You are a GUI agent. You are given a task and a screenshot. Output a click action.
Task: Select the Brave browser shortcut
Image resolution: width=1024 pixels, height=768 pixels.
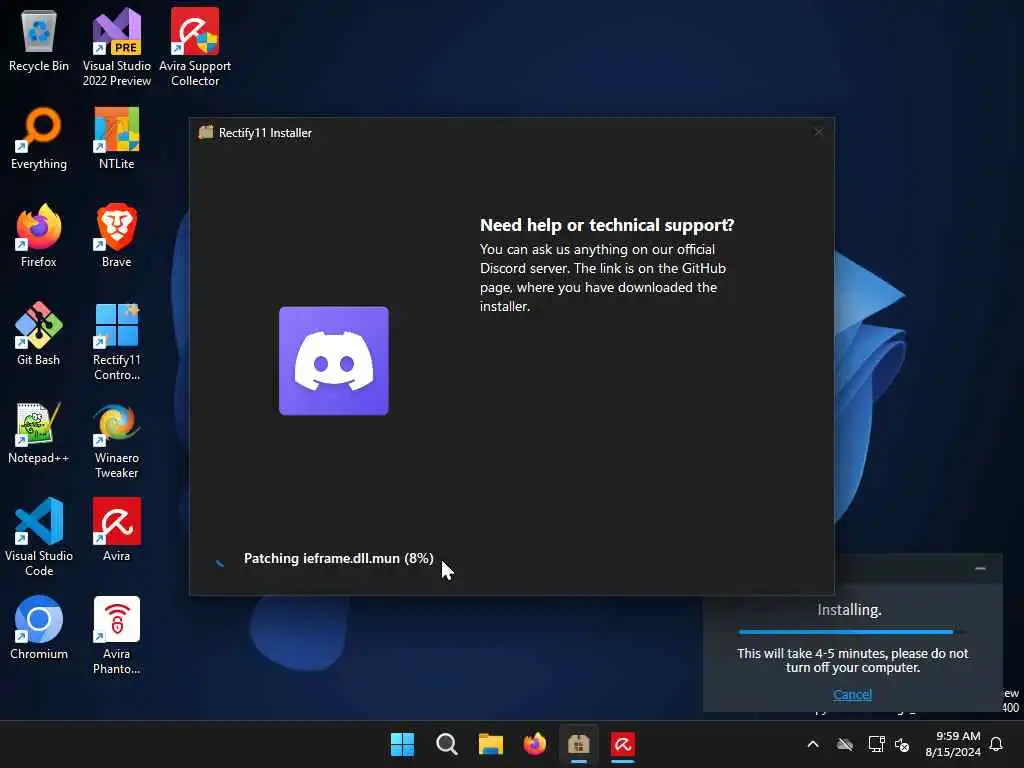tap(116, 236)
